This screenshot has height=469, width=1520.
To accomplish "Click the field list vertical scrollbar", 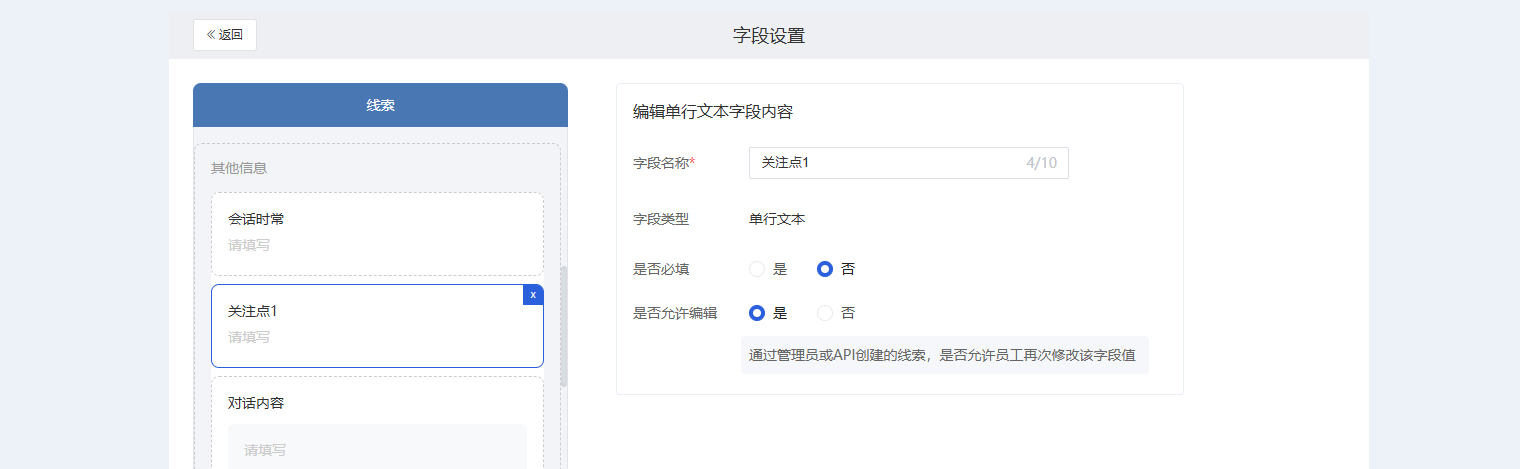I will click(563, 326).
